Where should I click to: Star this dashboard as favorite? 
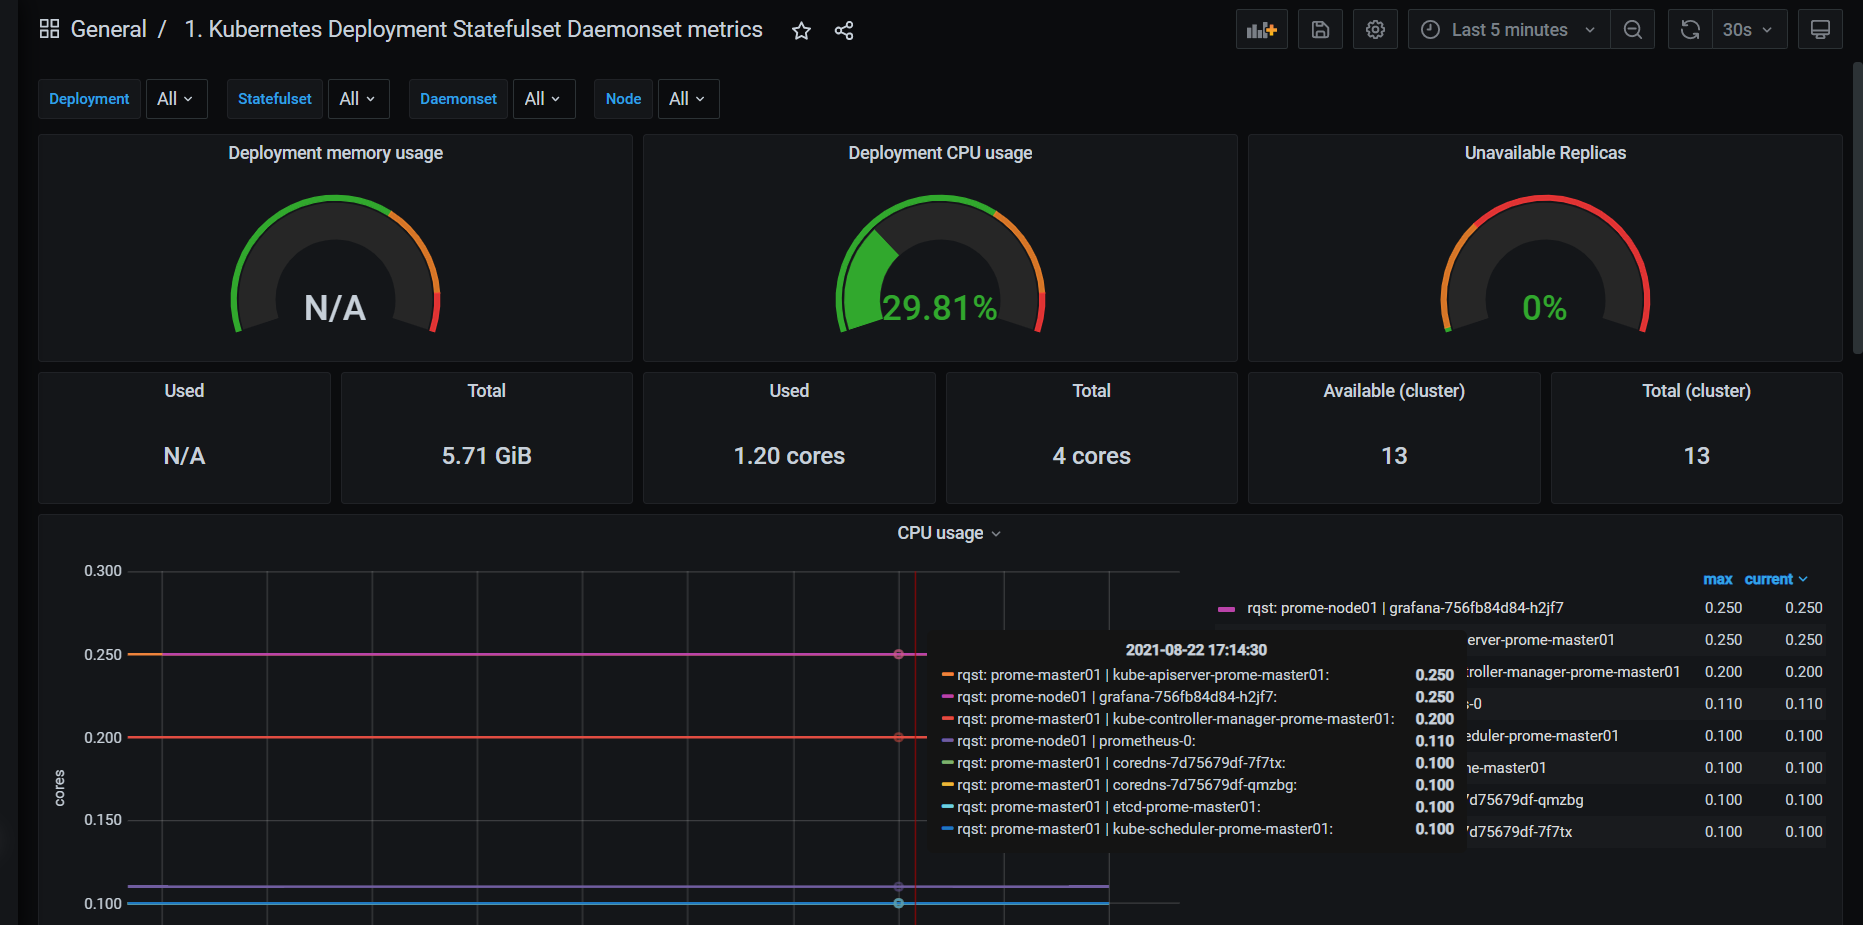(801, 31)
